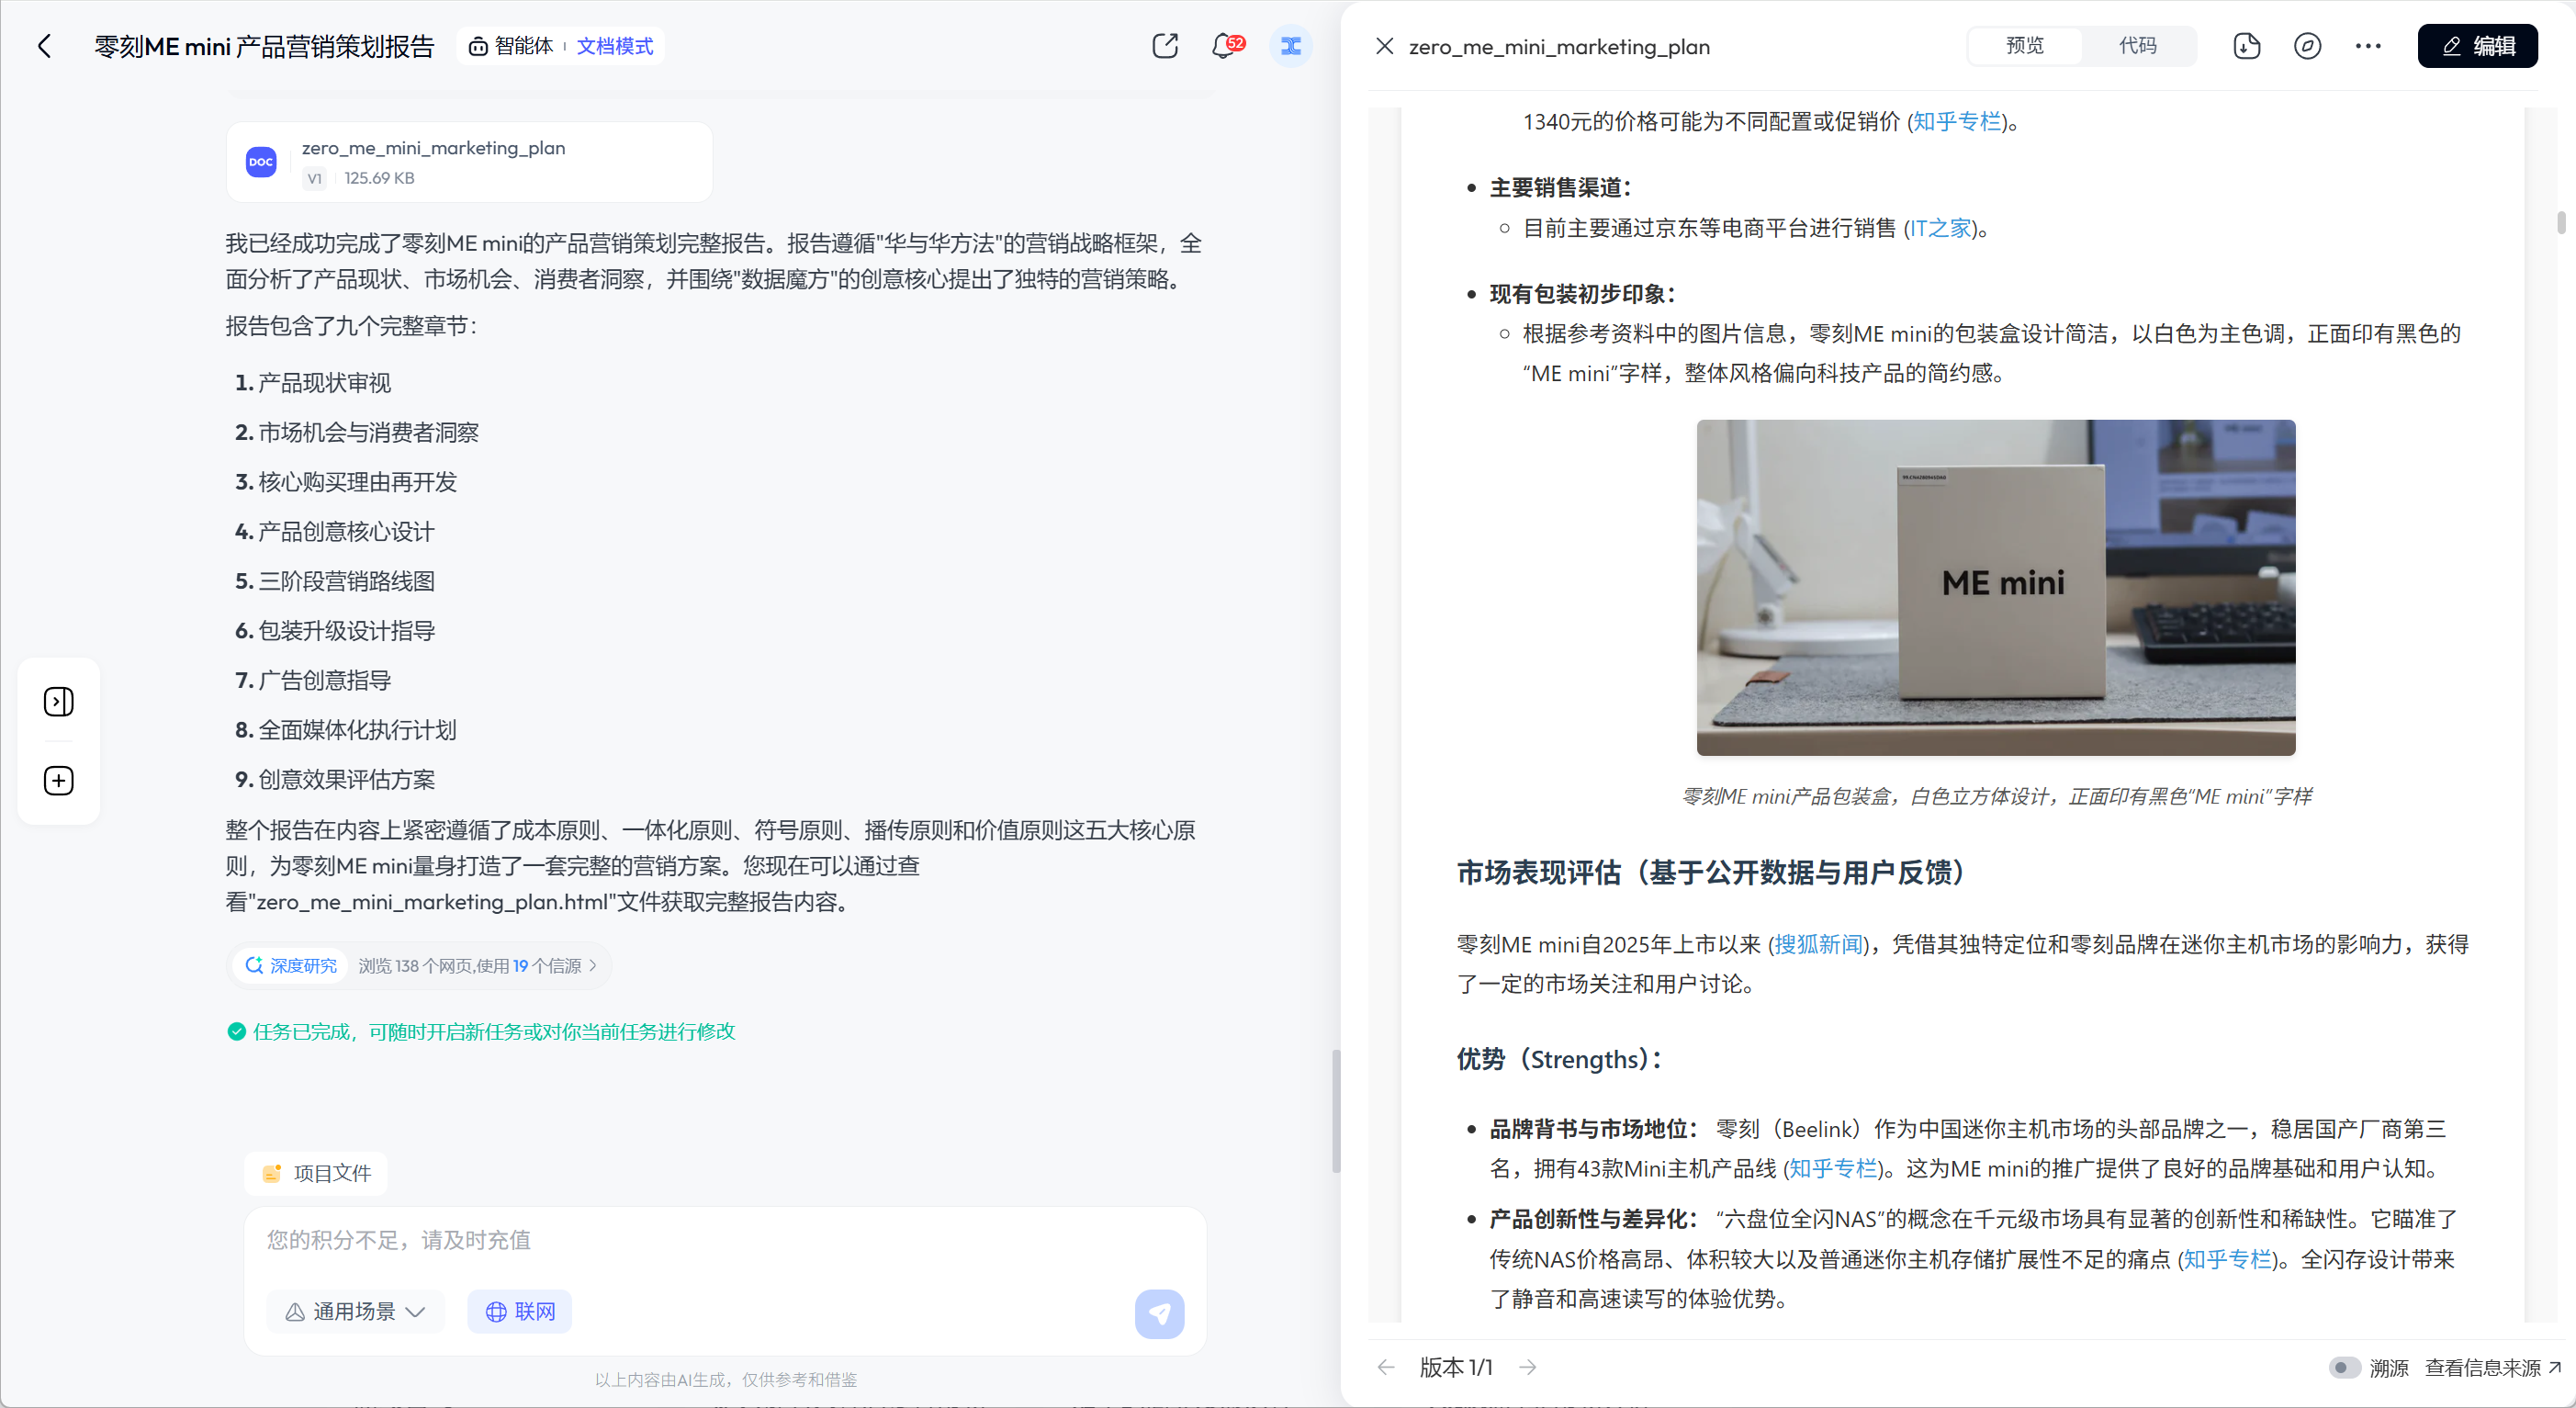Click the share/export icon in header
The width and height of the screenshot is (2576, 1408).
[1165, 46]
